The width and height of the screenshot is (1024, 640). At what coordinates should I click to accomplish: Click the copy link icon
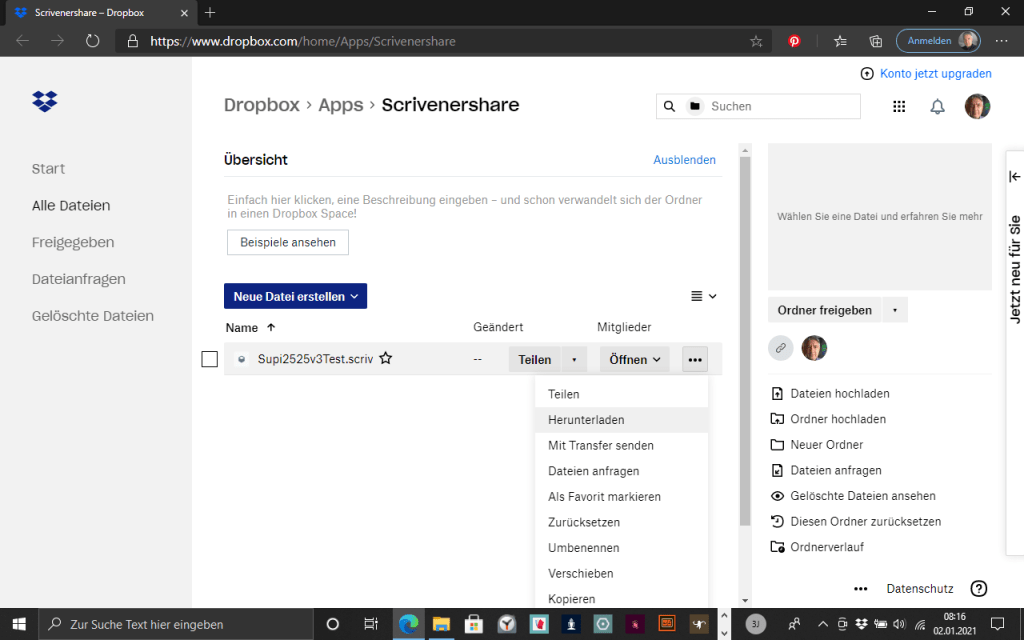(781, 348)
